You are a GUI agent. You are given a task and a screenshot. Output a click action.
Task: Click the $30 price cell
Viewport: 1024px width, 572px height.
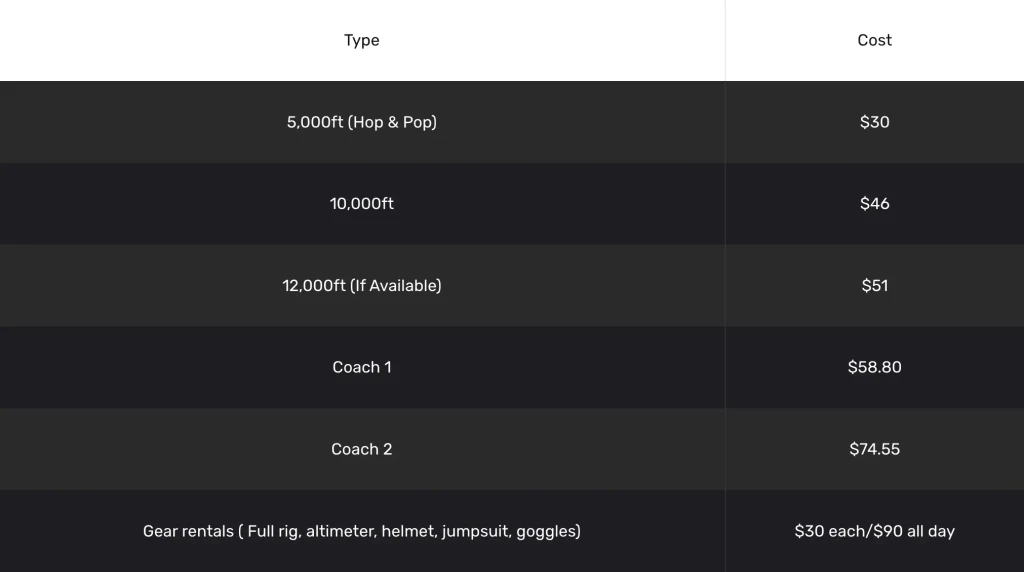874,122
